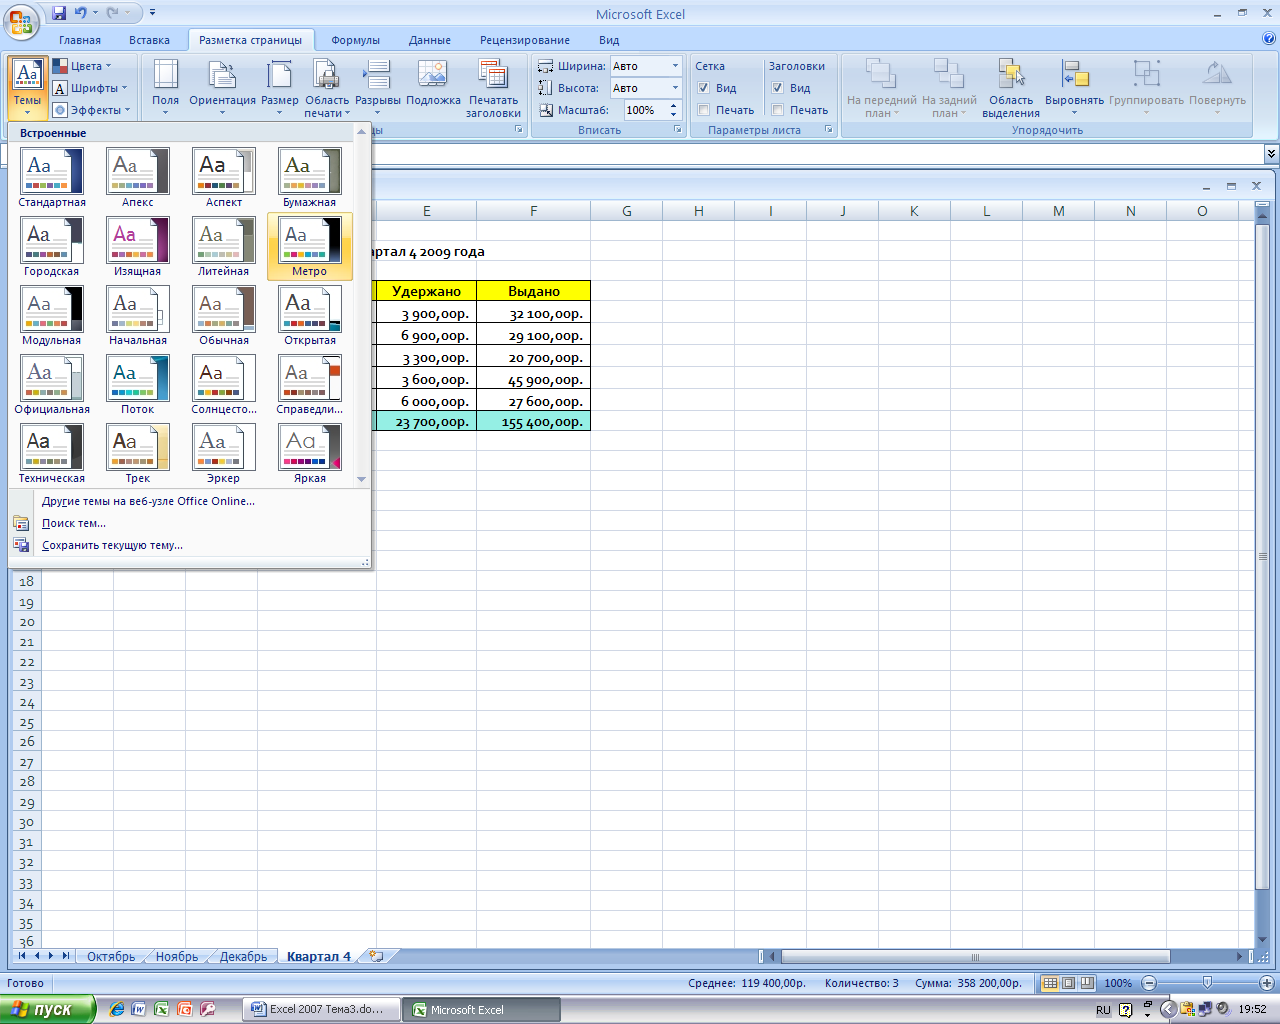This screenshot has width=1280, height=1024.
Task: Click the Темы button
Action: 28,87
